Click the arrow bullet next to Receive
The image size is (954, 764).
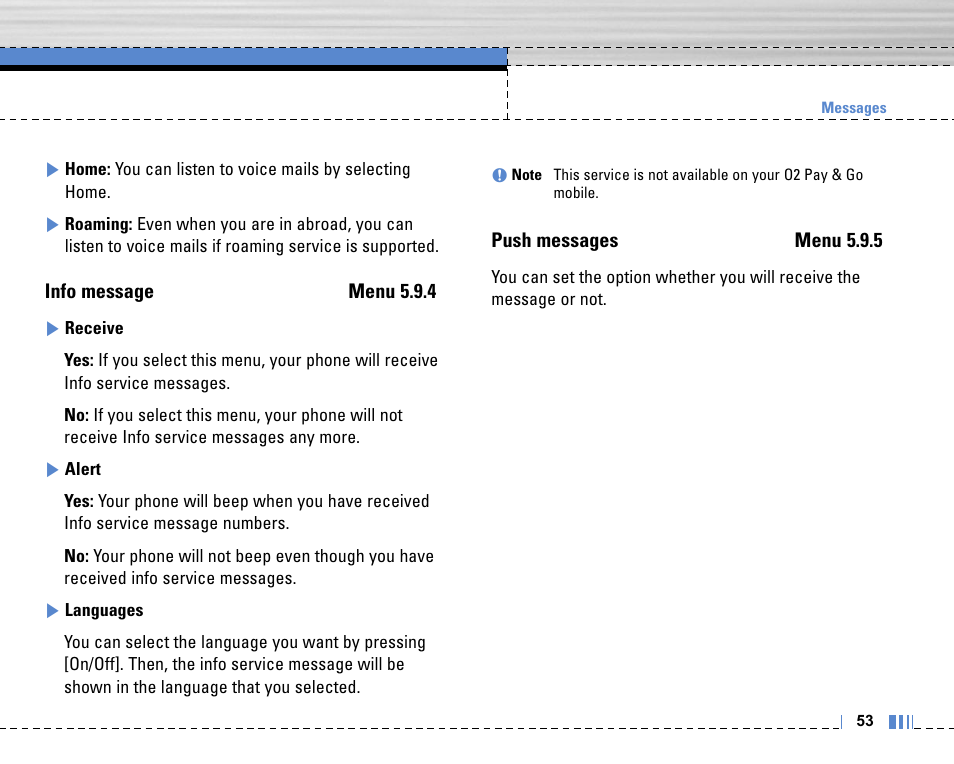[52, 329]
